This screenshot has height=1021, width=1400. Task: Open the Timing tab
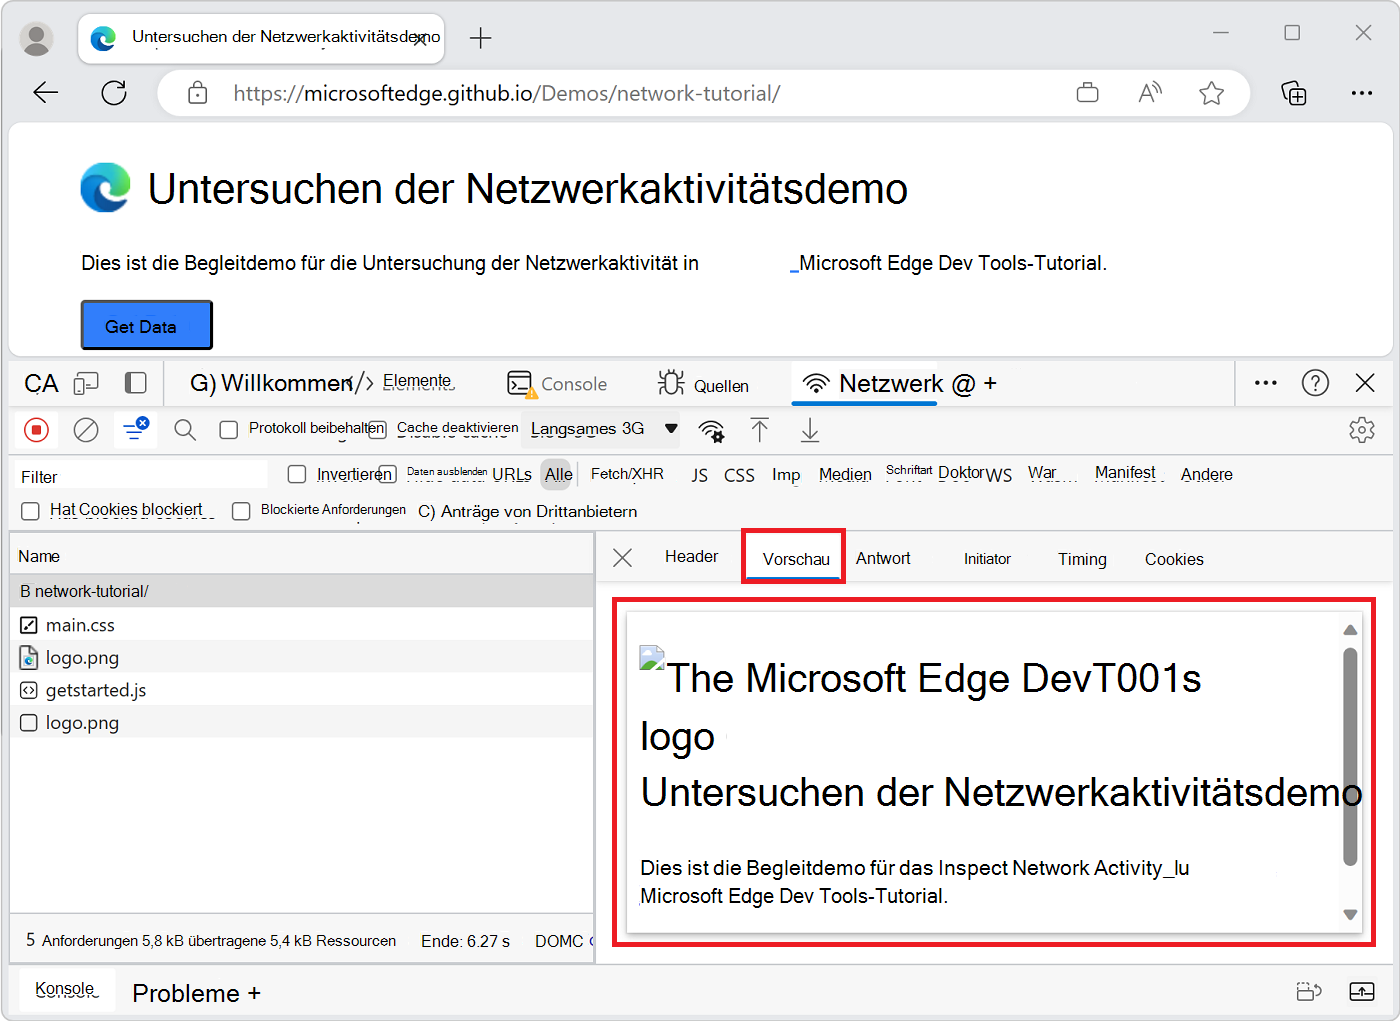pos(1082,559)
